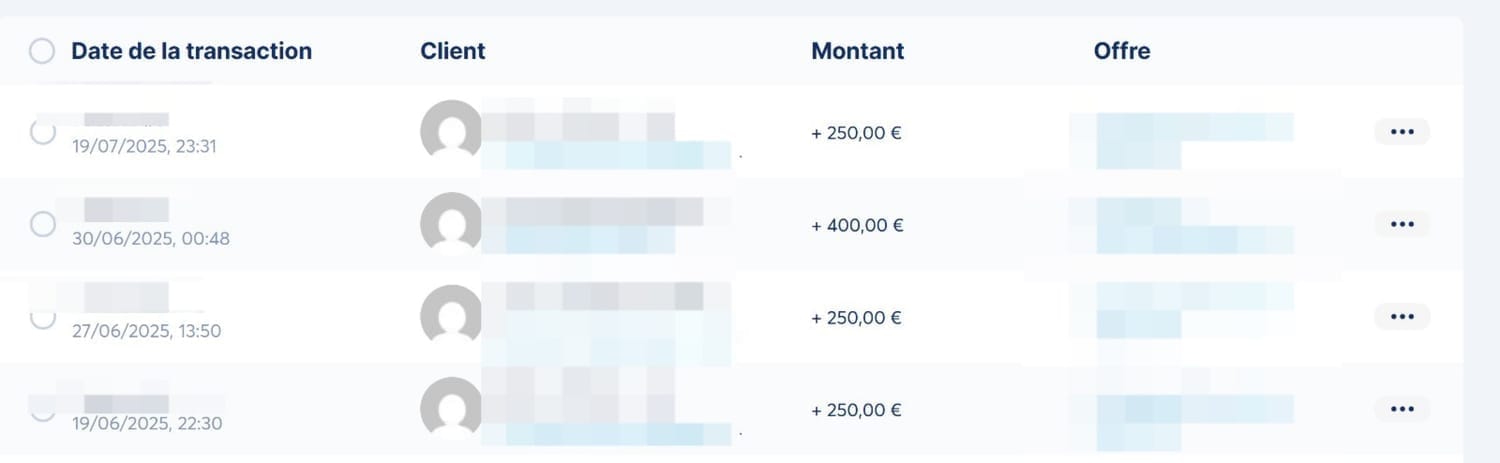Click the 19/06/2025, 22:30 date text
This screenshot has width=1500, height=463.
(x=147, y=423)
